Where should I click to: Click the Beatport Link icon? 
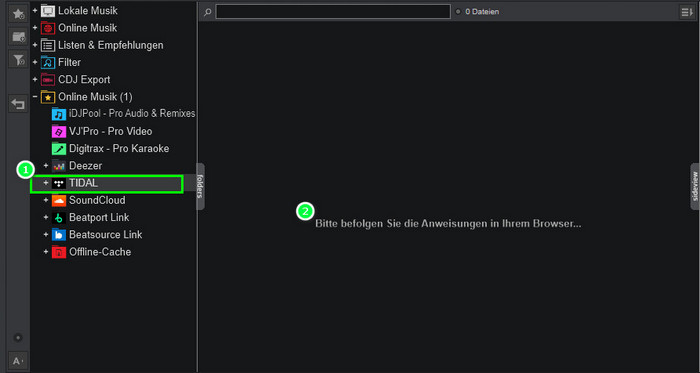(x=58, y=218)
